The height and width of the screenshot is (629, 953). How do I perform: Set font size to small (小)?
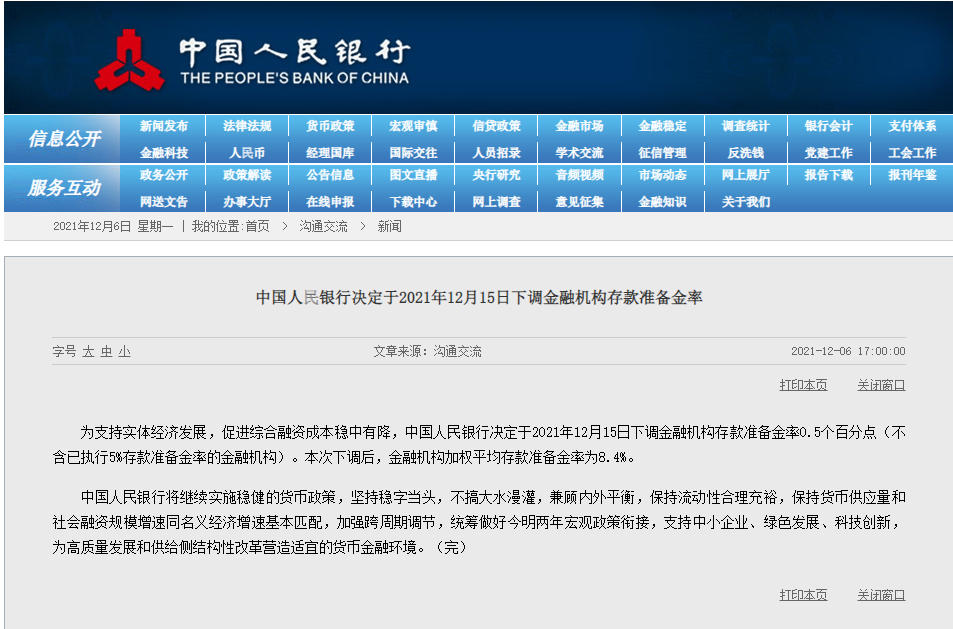tap(124, 352)
